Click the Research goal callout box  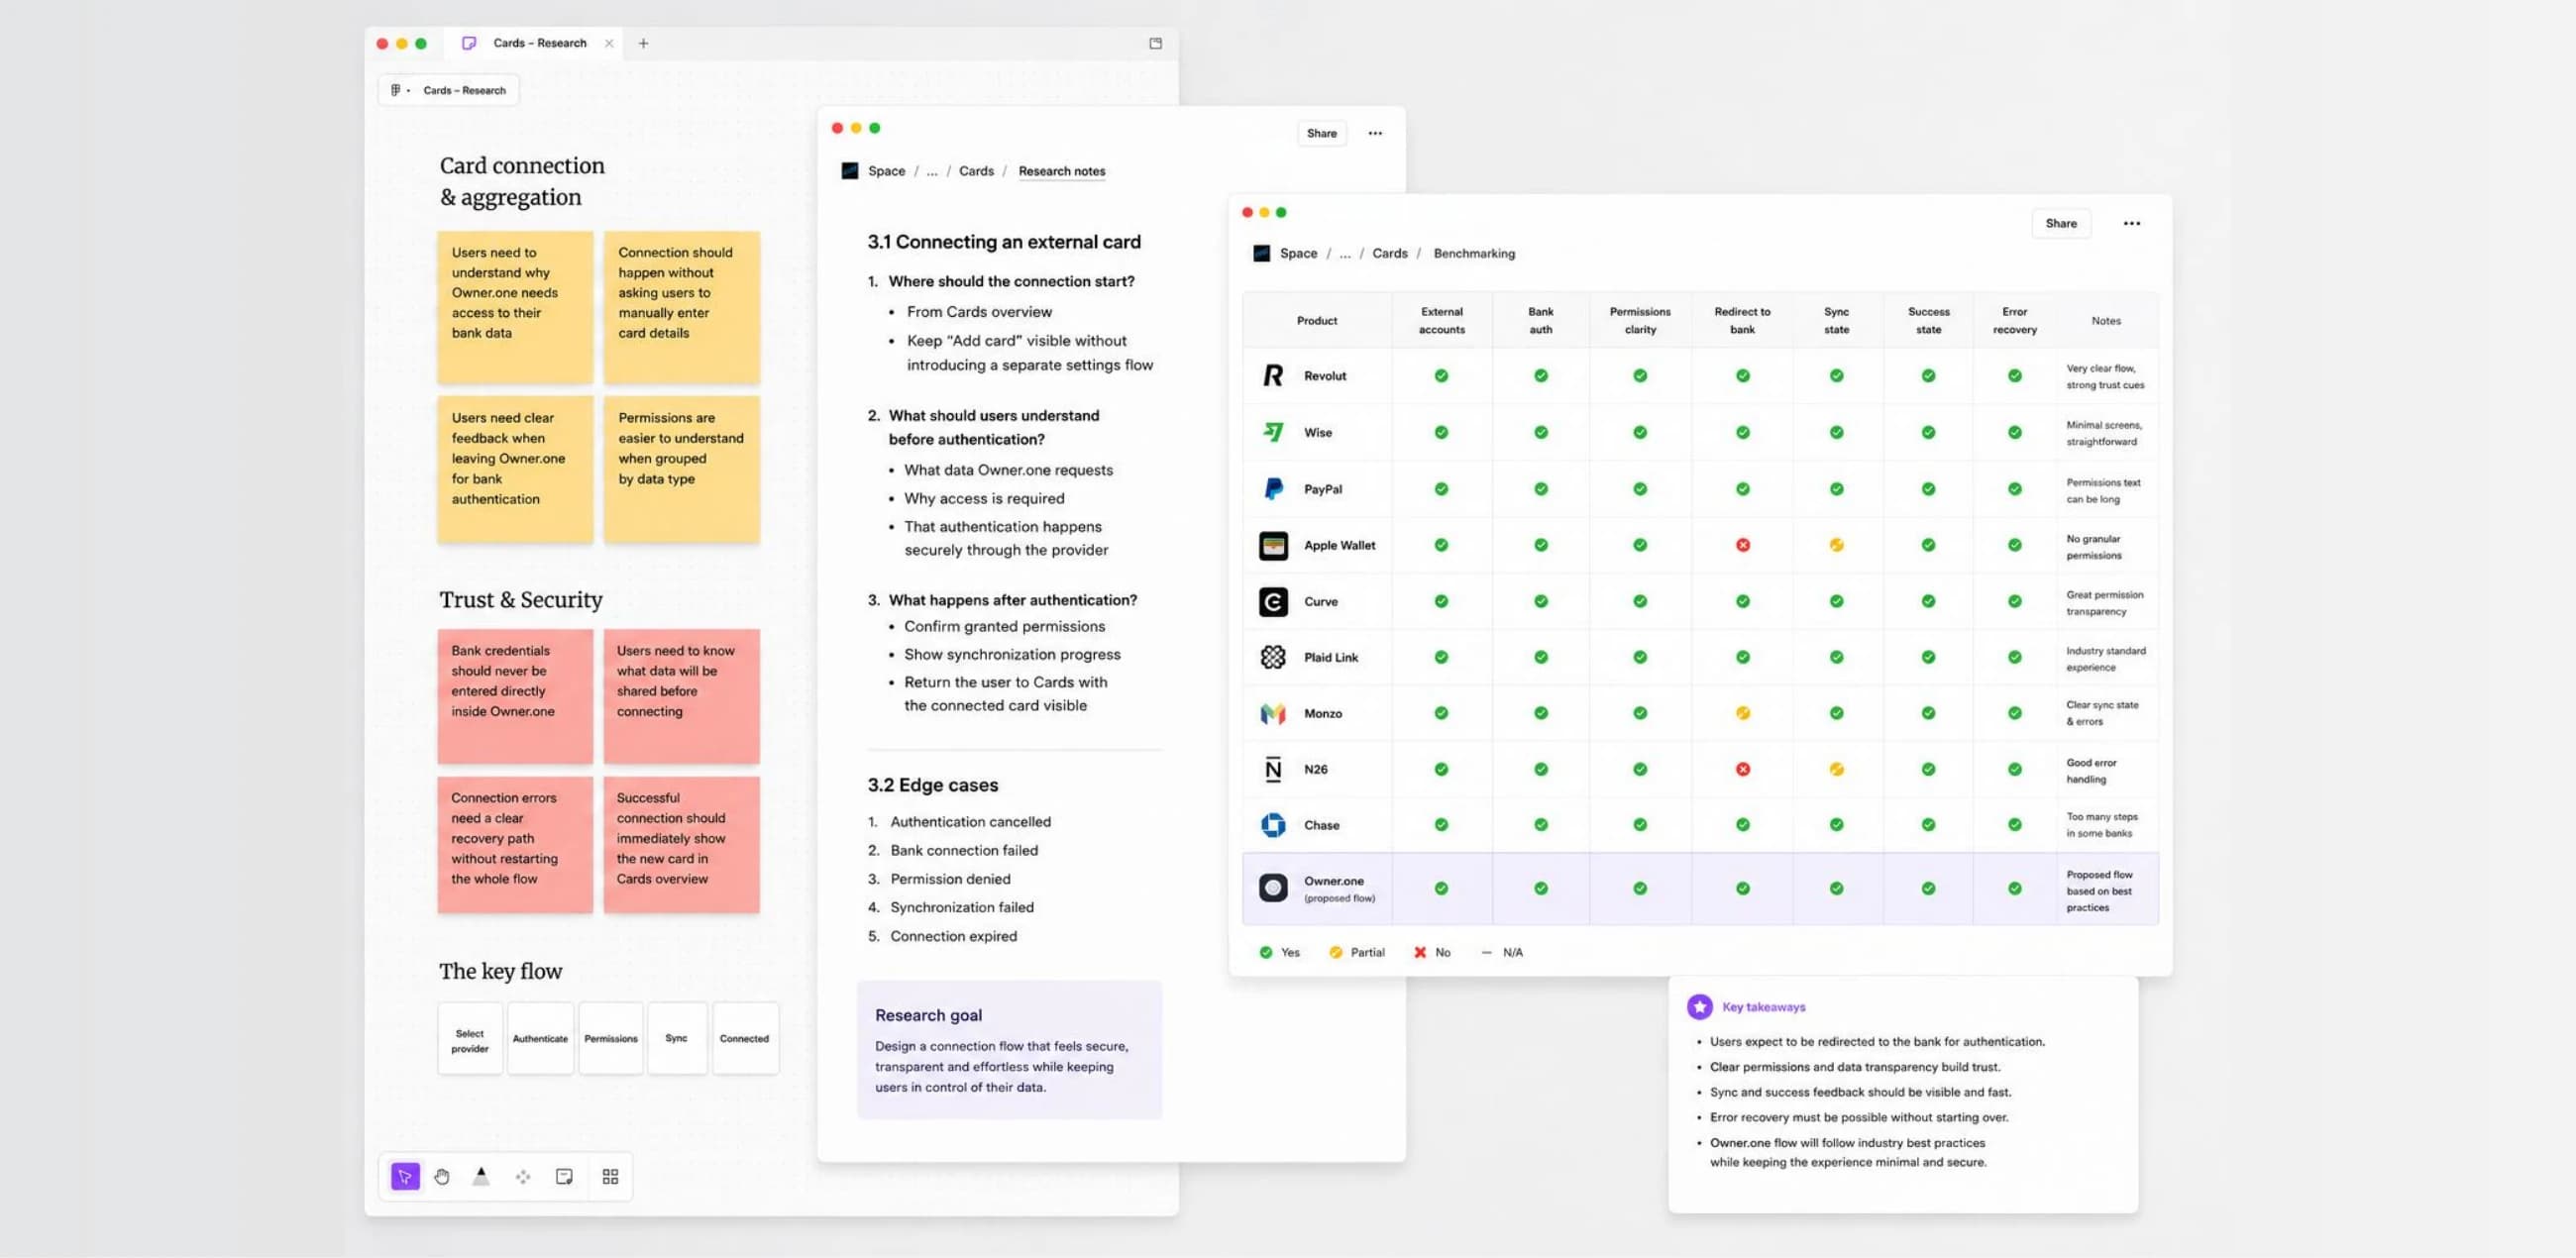[1009, 1049]
